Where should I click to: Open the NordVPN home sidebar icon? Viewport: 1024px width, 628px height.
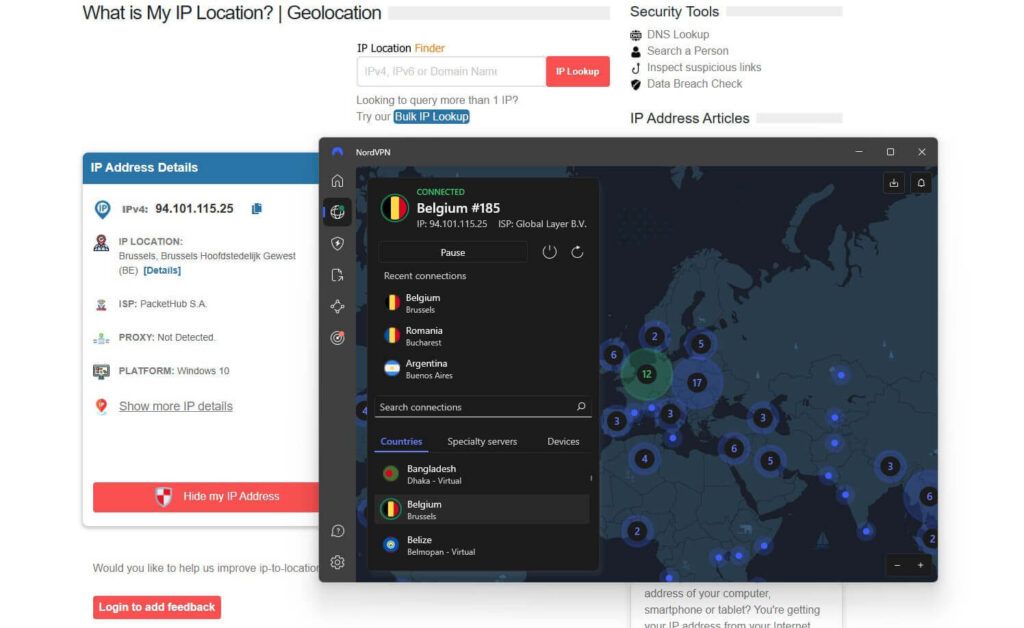[337, 181]
